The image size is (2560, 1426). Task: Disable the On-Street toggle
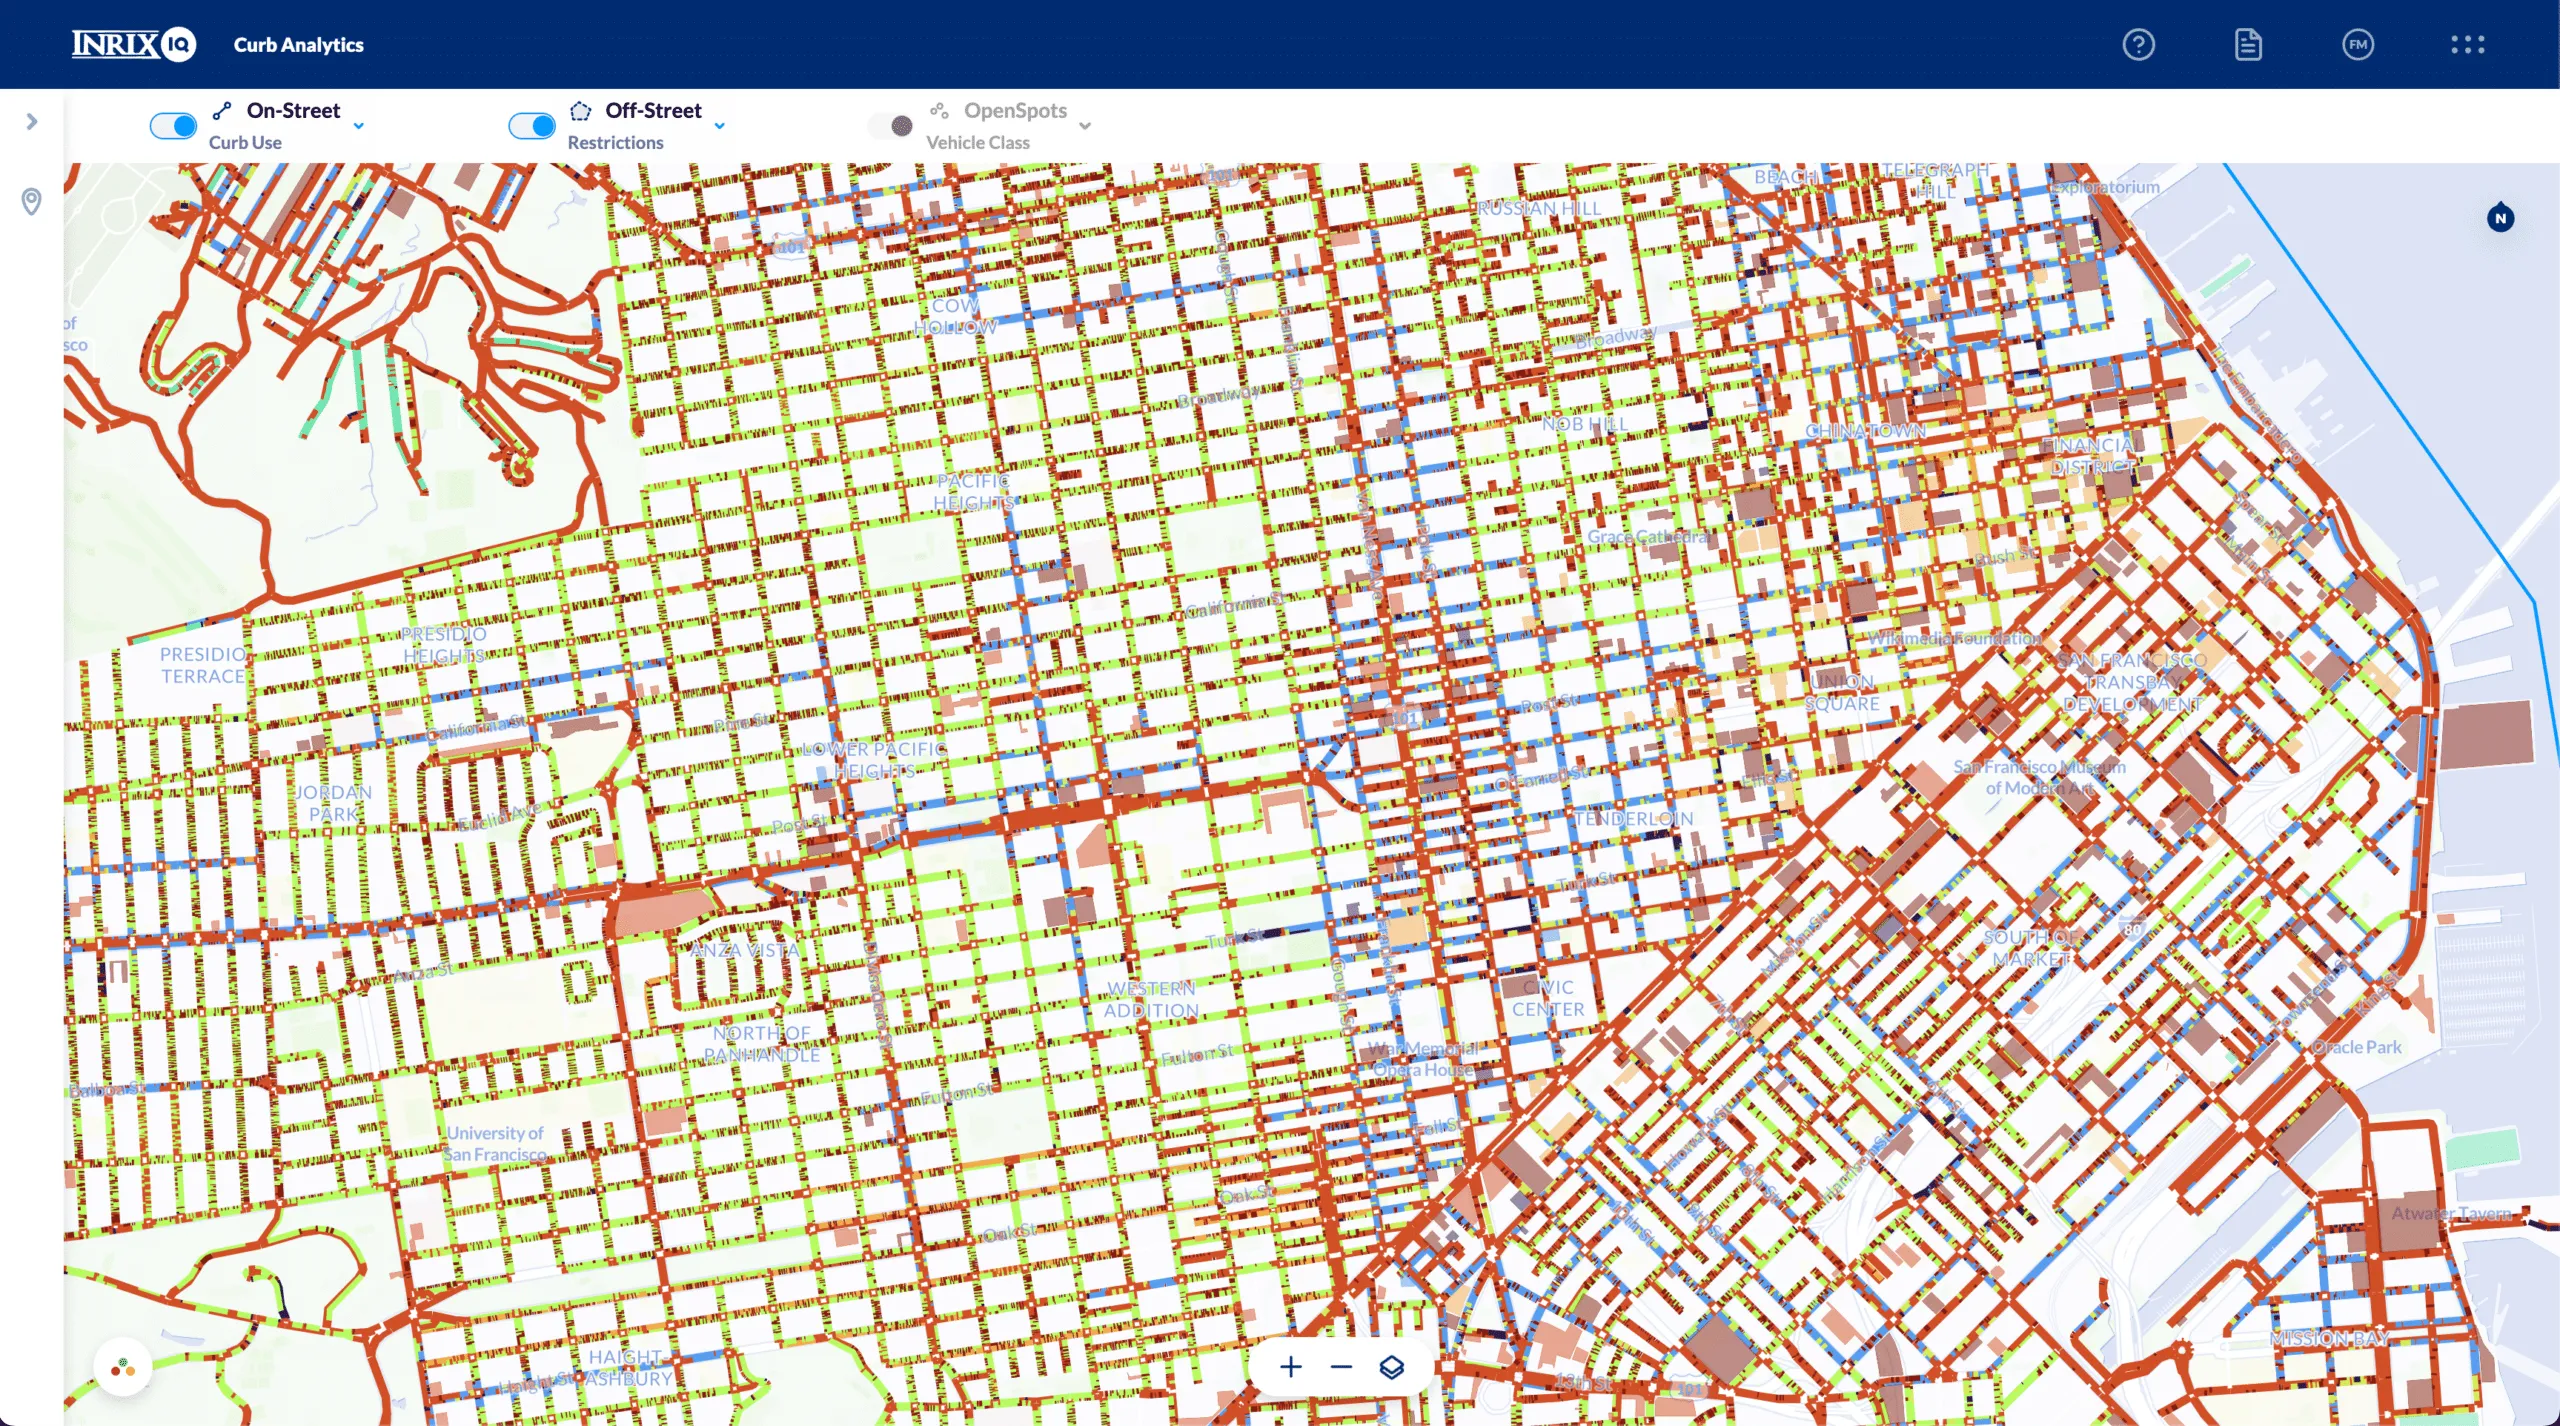(x=173, y=126)
